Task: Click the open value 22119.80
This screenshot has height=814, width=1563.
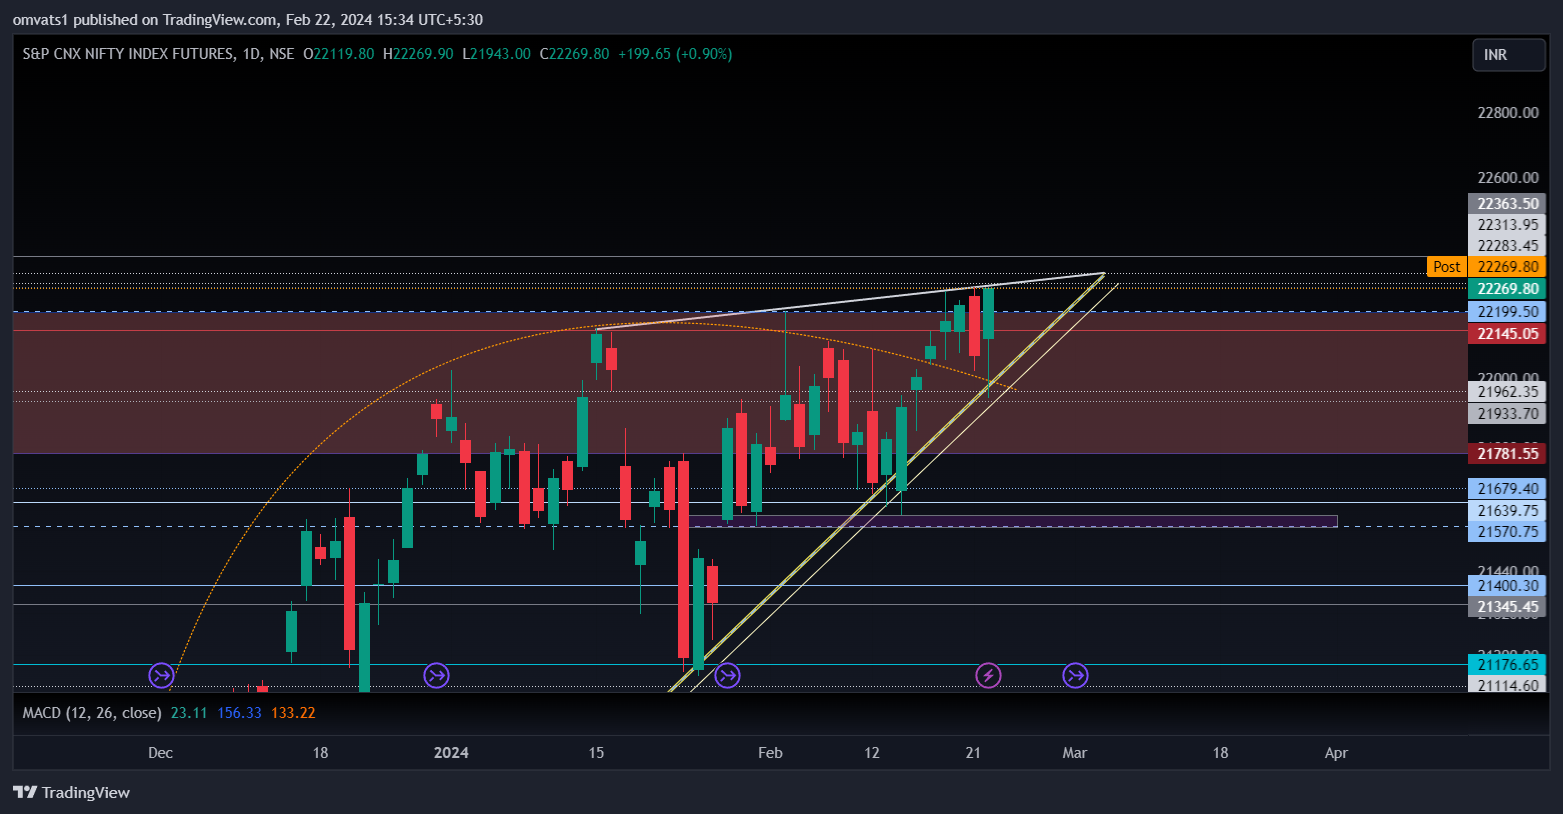Action: click(x=344, y=54)
